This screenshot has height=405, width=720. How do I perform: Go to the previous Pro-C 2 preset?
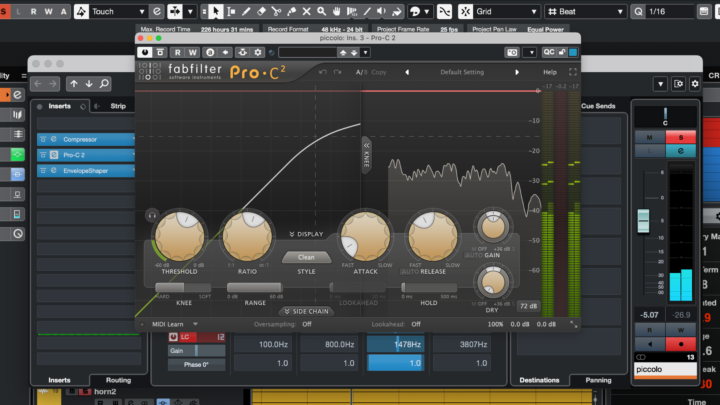pyautogui.click(x=406, y=72)
